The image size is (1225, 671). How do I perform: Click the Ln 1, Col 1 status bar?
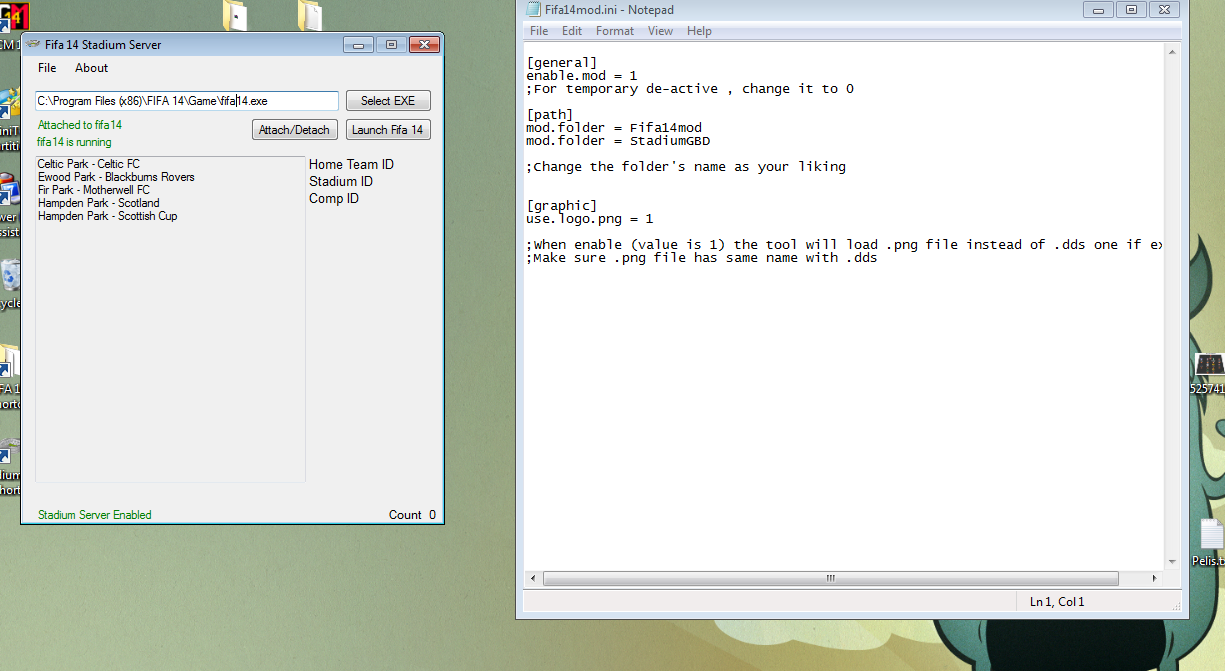[1057, 602]
